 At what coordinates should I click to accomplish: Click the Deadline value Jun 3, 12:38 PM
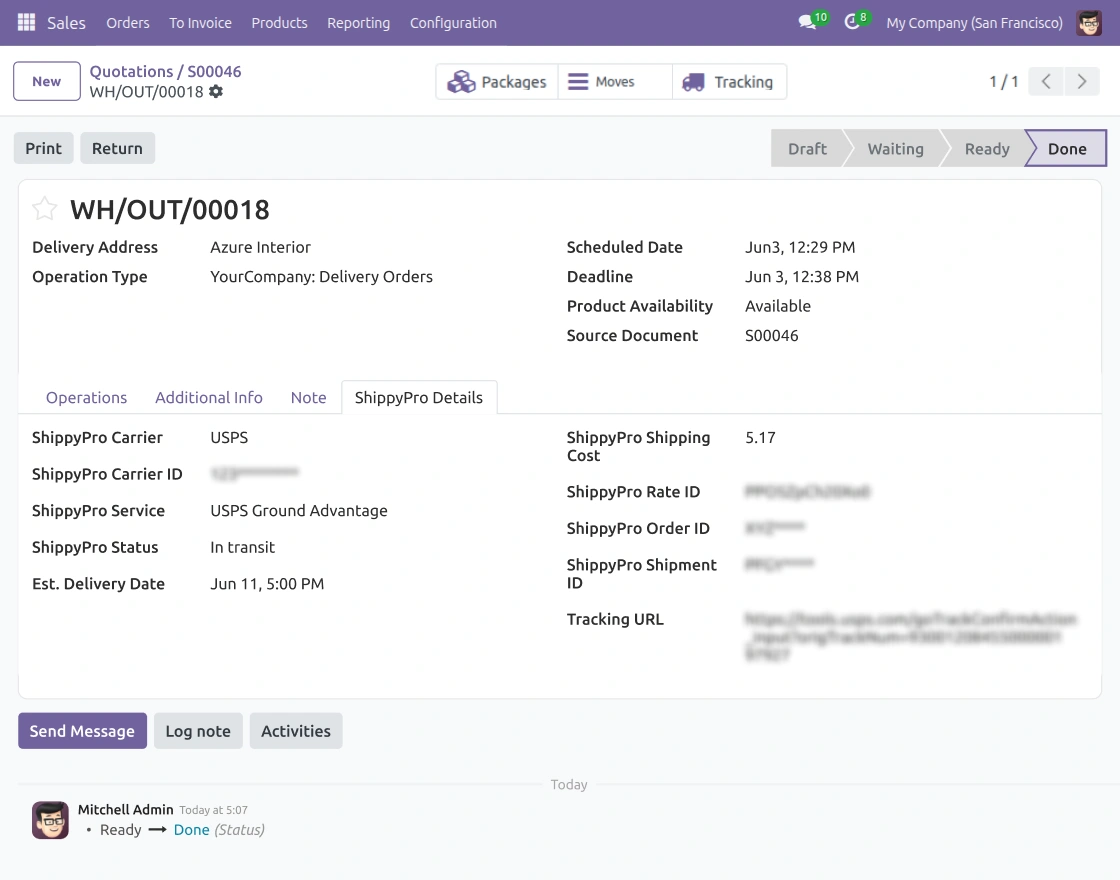802,276
